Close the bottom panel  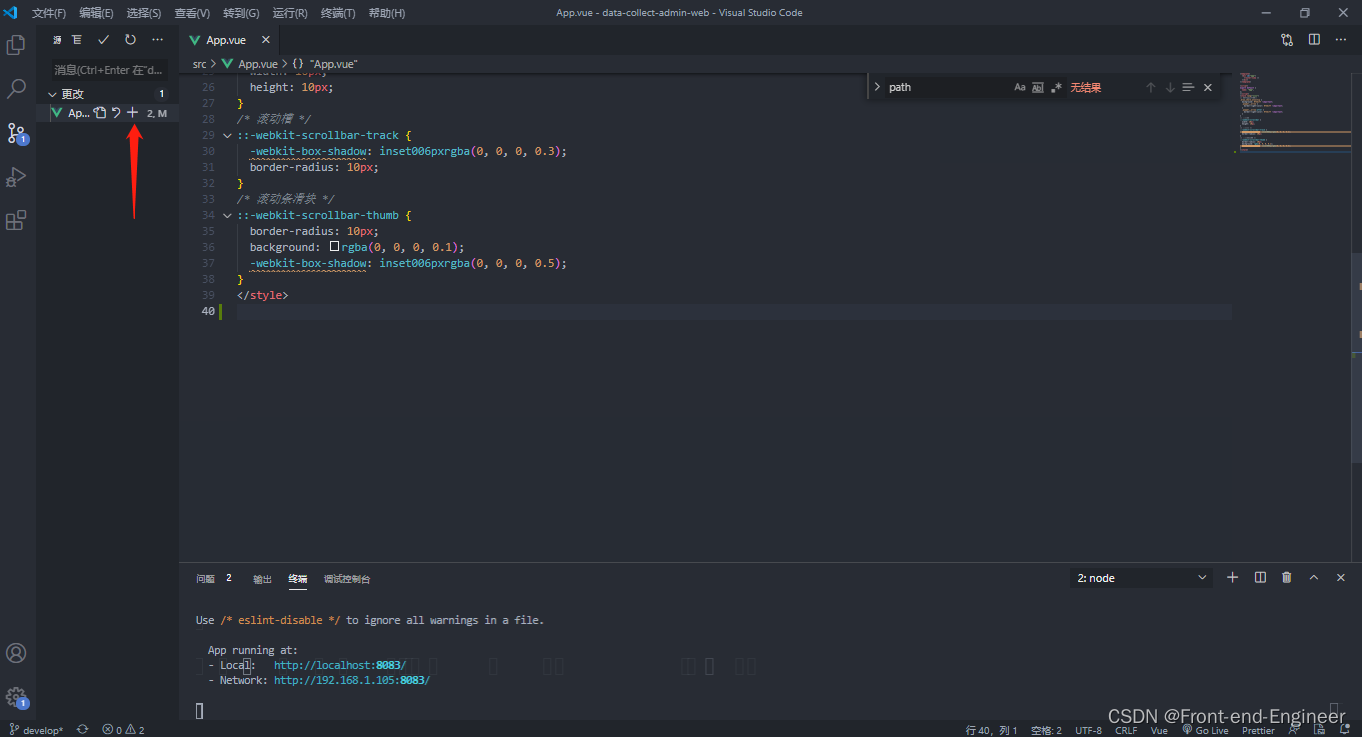point(1341,577)
